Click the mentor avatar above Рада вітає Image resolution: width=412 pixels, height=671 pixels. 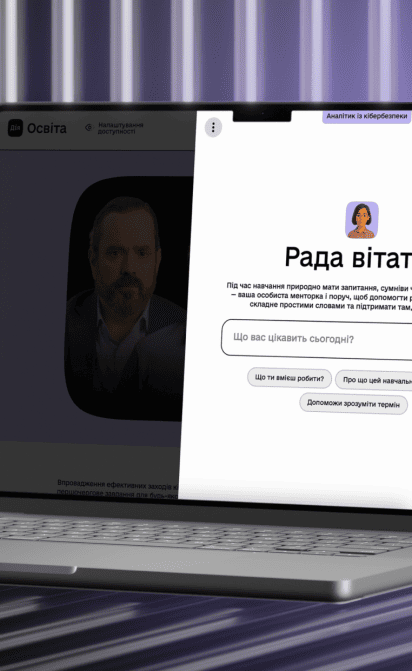tap(362, 220)
